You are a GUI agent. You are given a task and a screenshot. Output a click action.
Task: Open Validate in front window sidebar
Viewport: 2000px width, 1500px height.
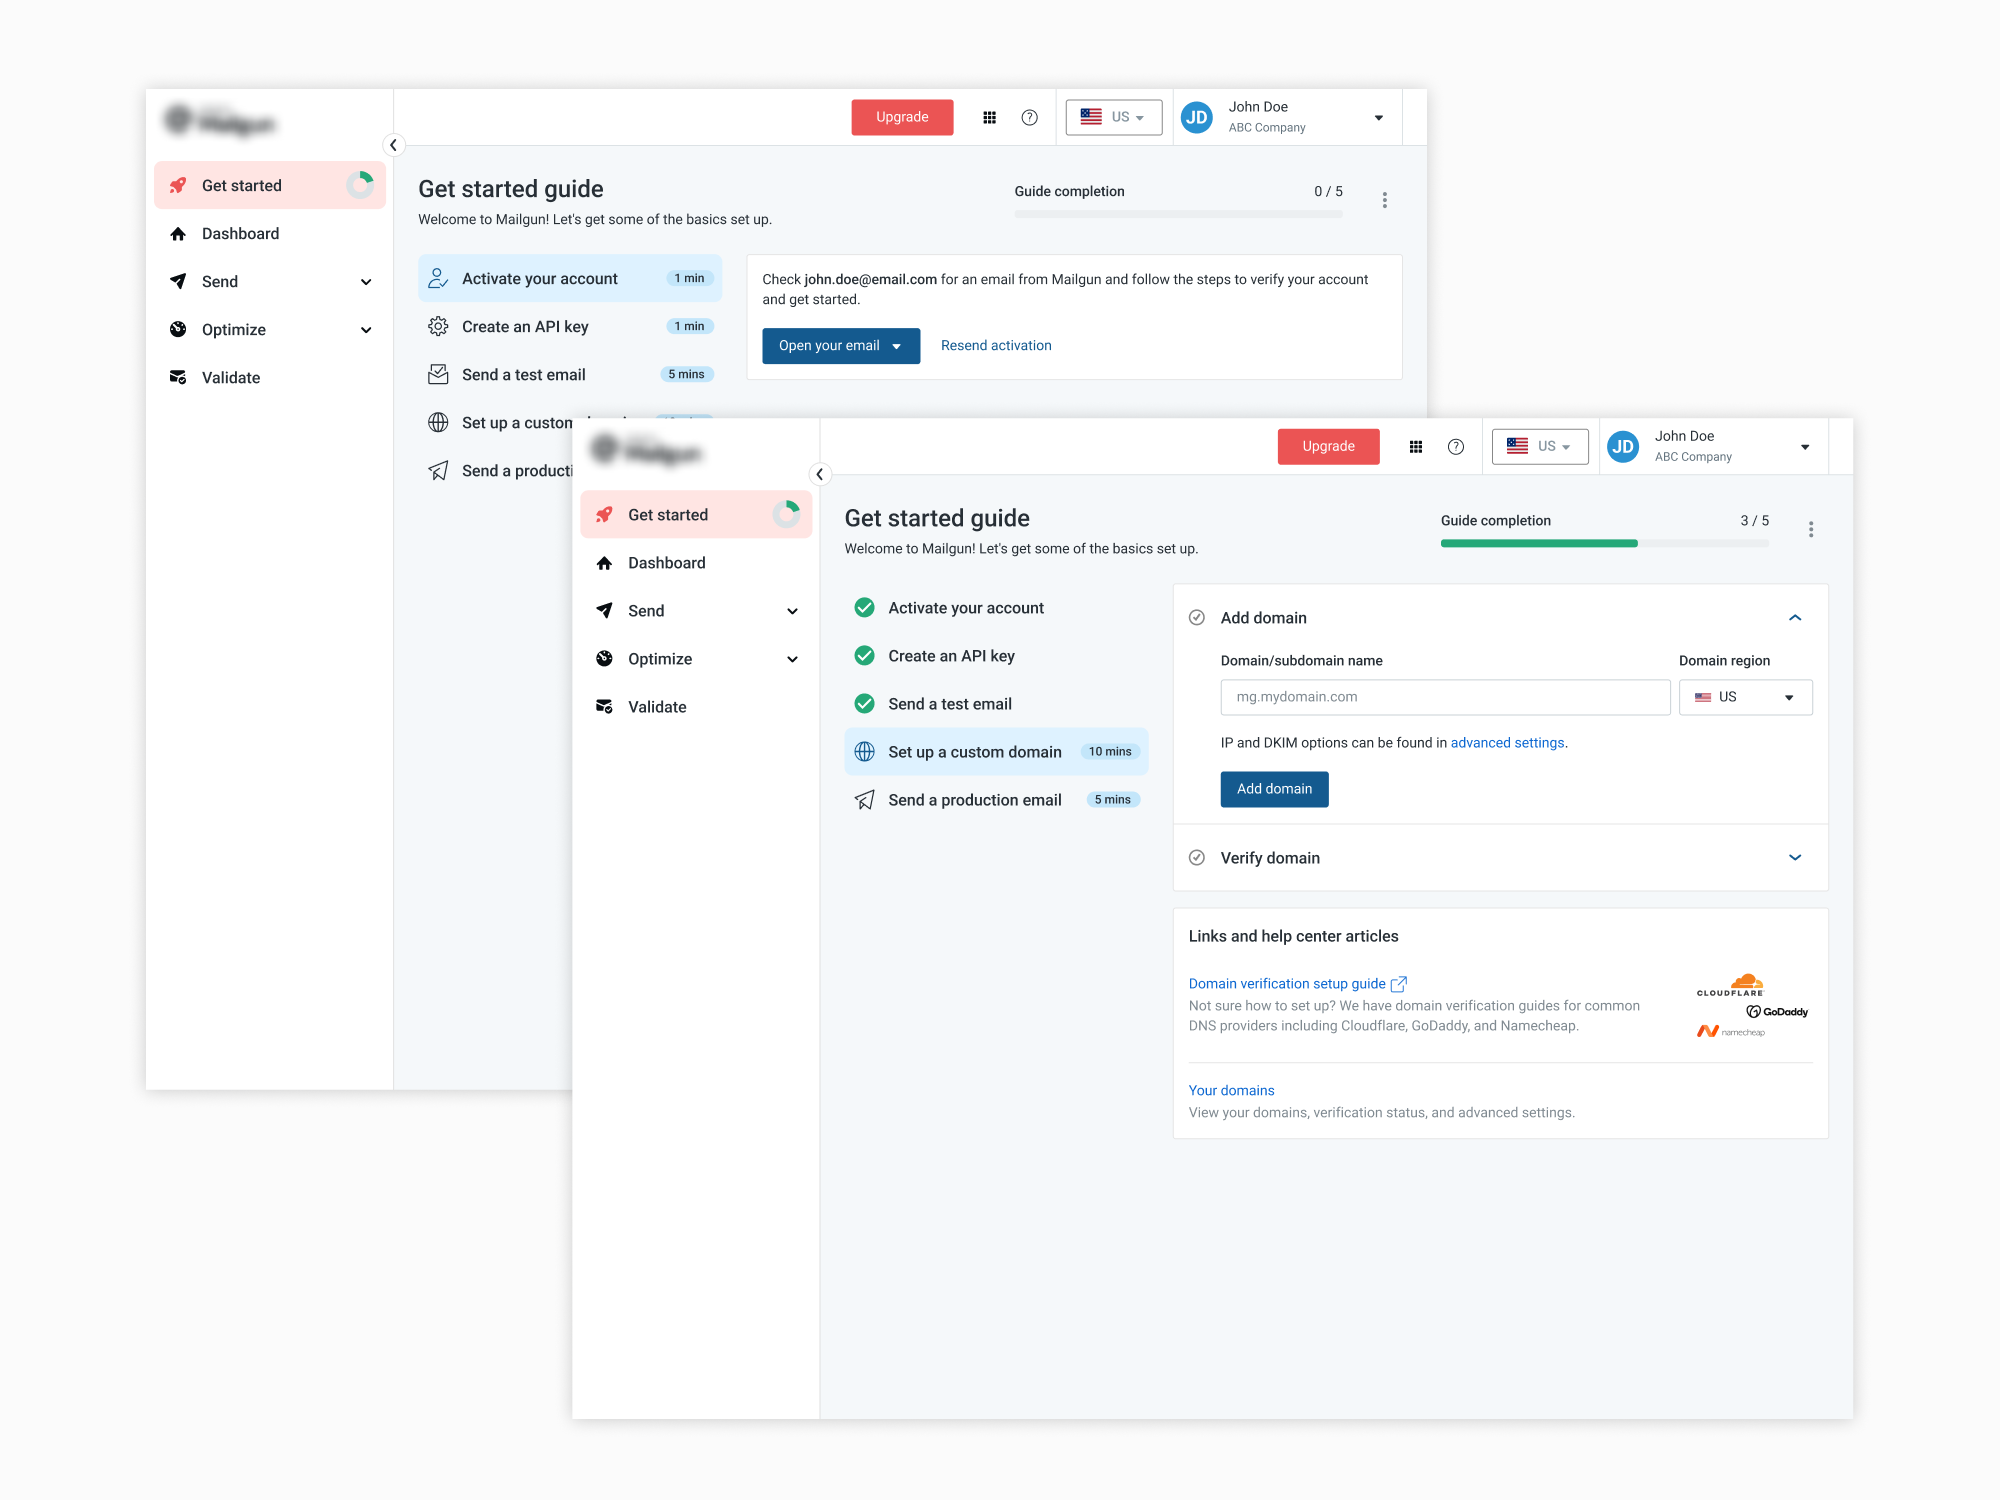[656, 707]
